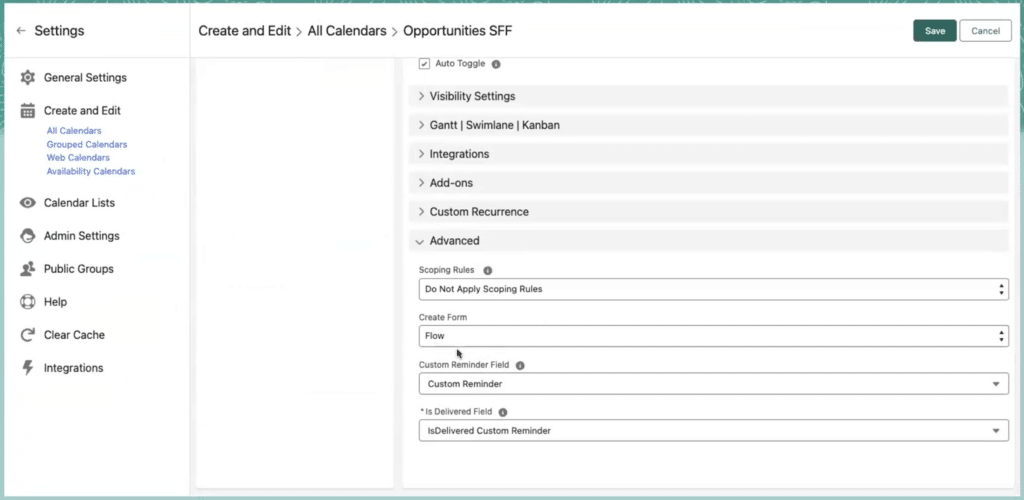This screenshot has width=1024, height=500.
Task: Click the Public Groups people icon
Action: (27, 269)
